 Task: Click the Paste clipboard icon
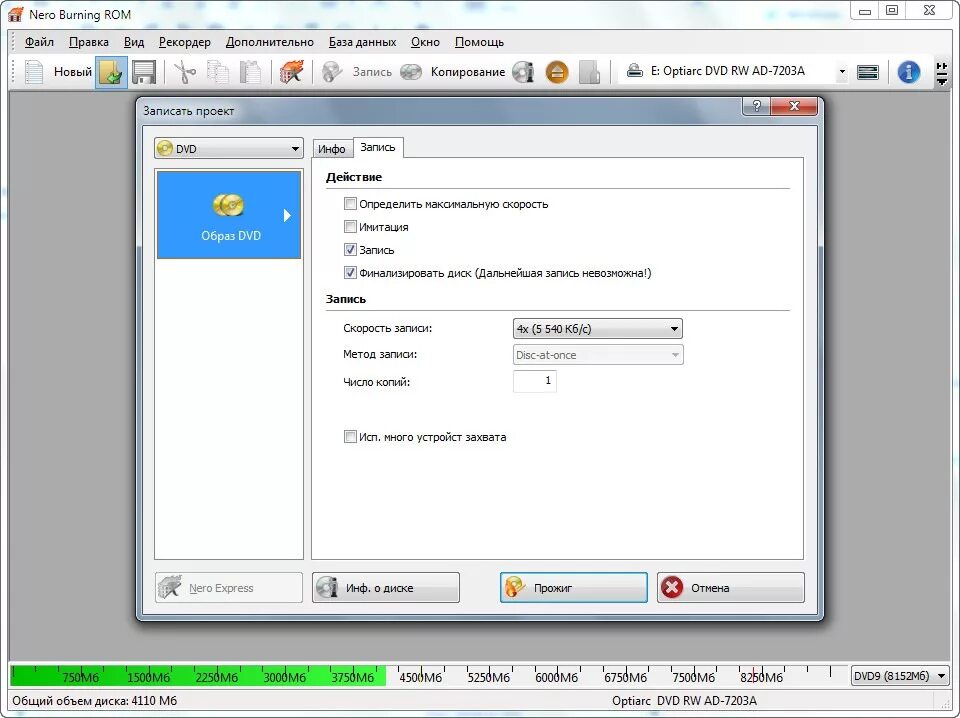point(250,72)
